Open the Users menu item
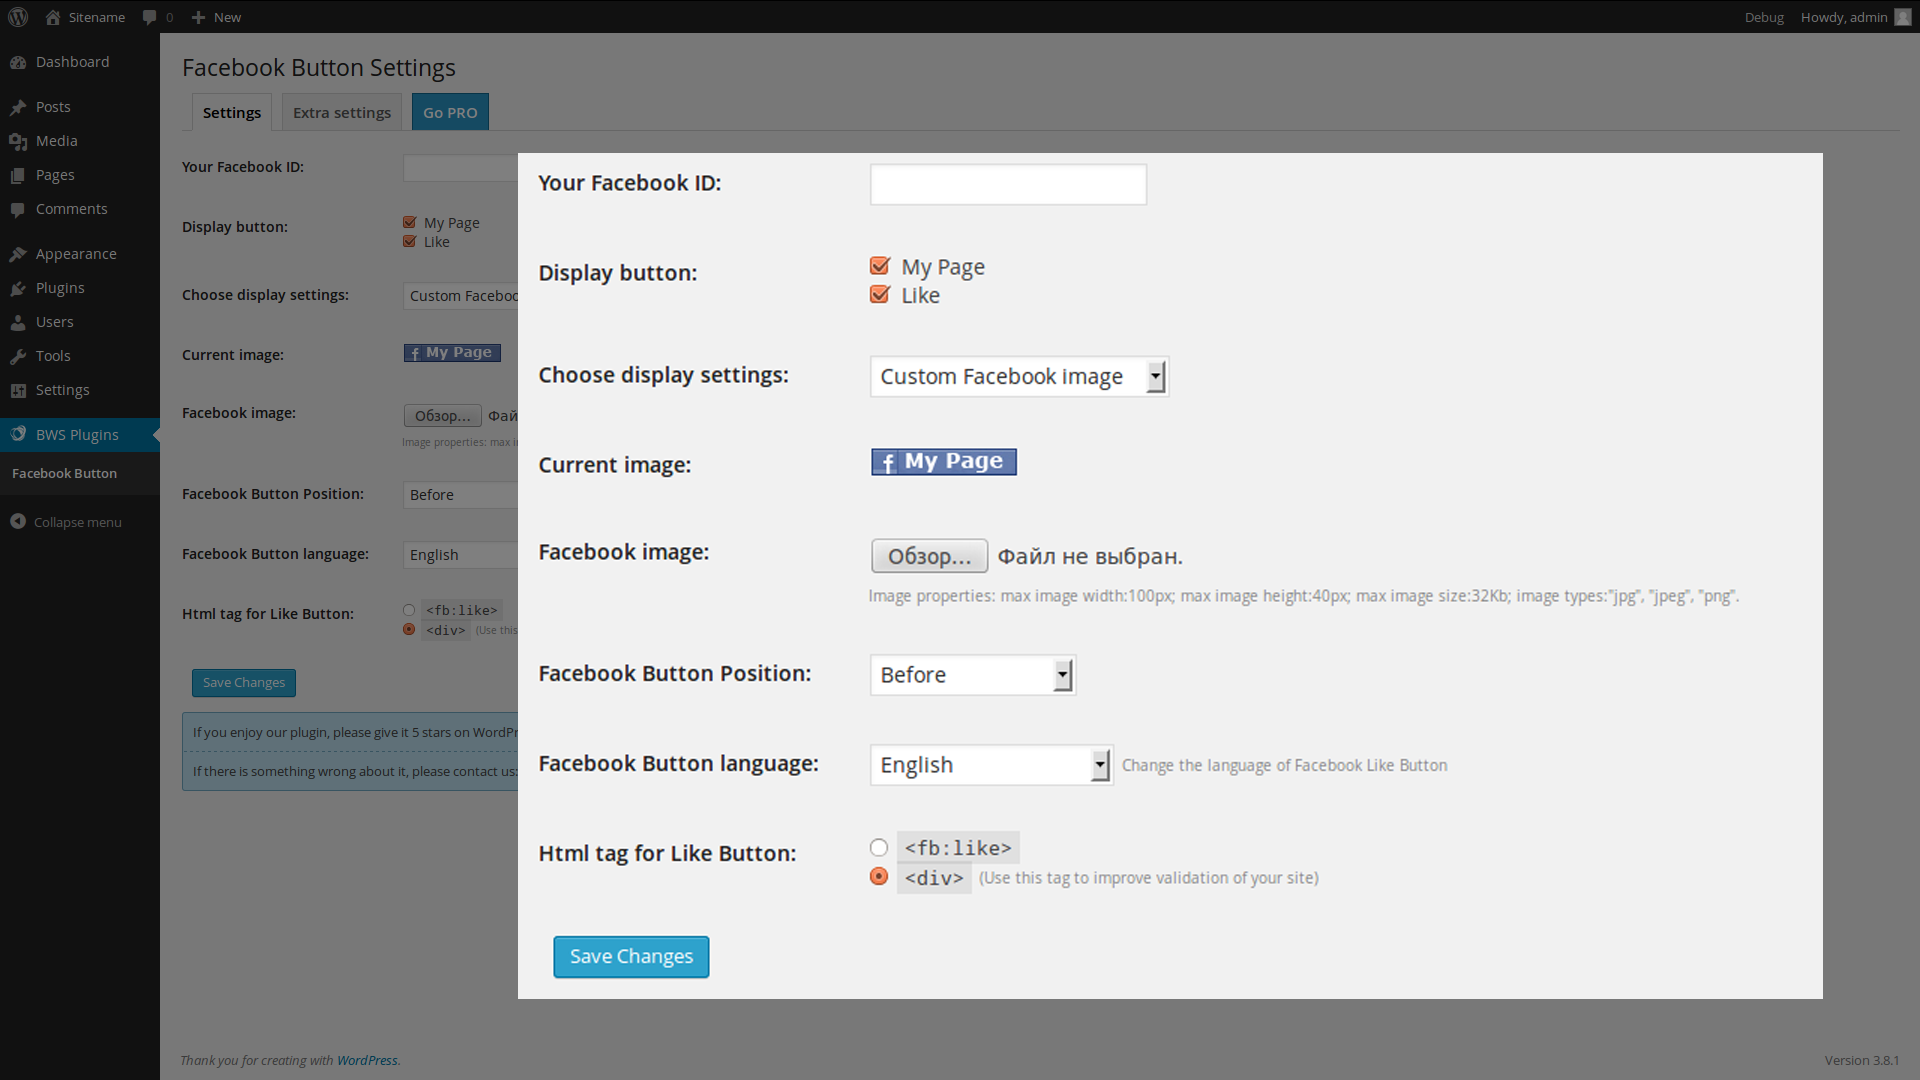This screenshot has width=1920, height=1080. point(80,322)
